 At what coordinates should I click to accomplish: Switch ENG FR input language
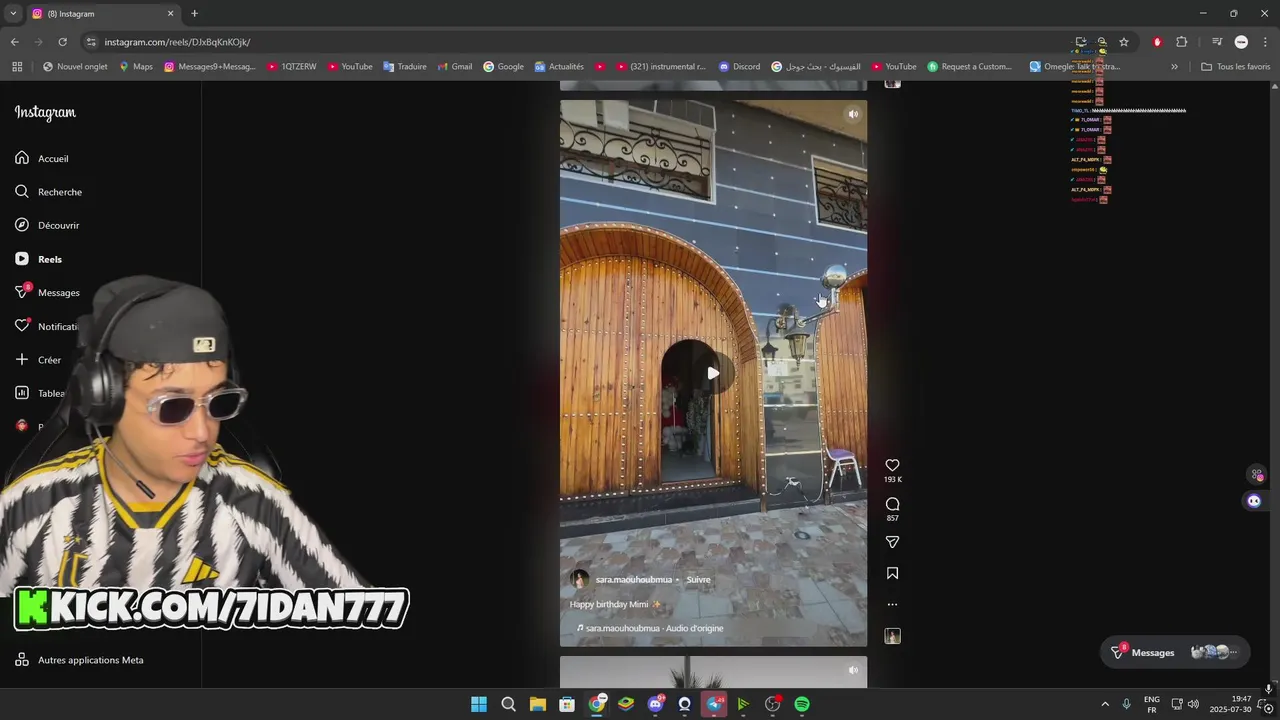pos(1152,704)
